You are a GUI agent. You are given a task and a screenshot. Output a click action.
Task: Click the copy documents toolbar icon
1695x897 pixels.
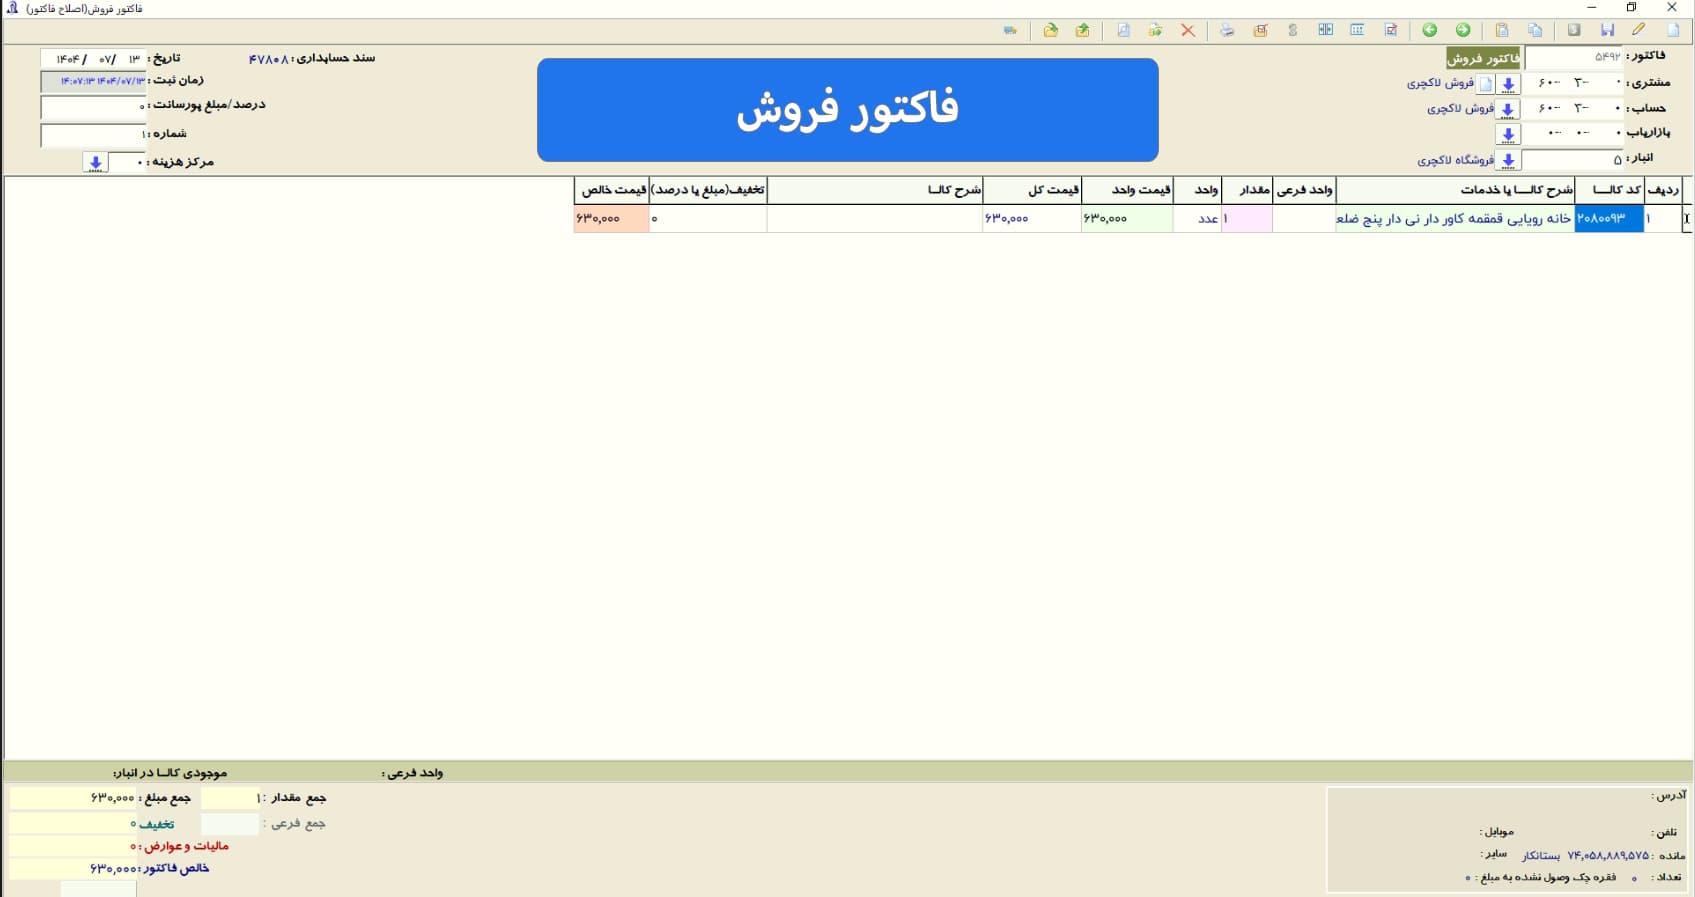[1535, 30]
